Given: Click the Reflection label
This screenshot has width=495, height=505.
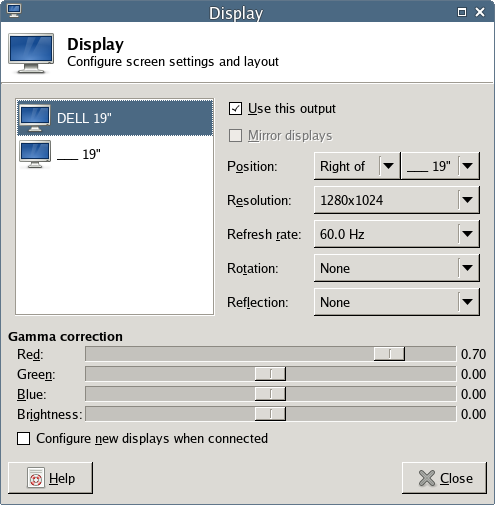Looking at the screenshot, I should [x=258, y=302].
